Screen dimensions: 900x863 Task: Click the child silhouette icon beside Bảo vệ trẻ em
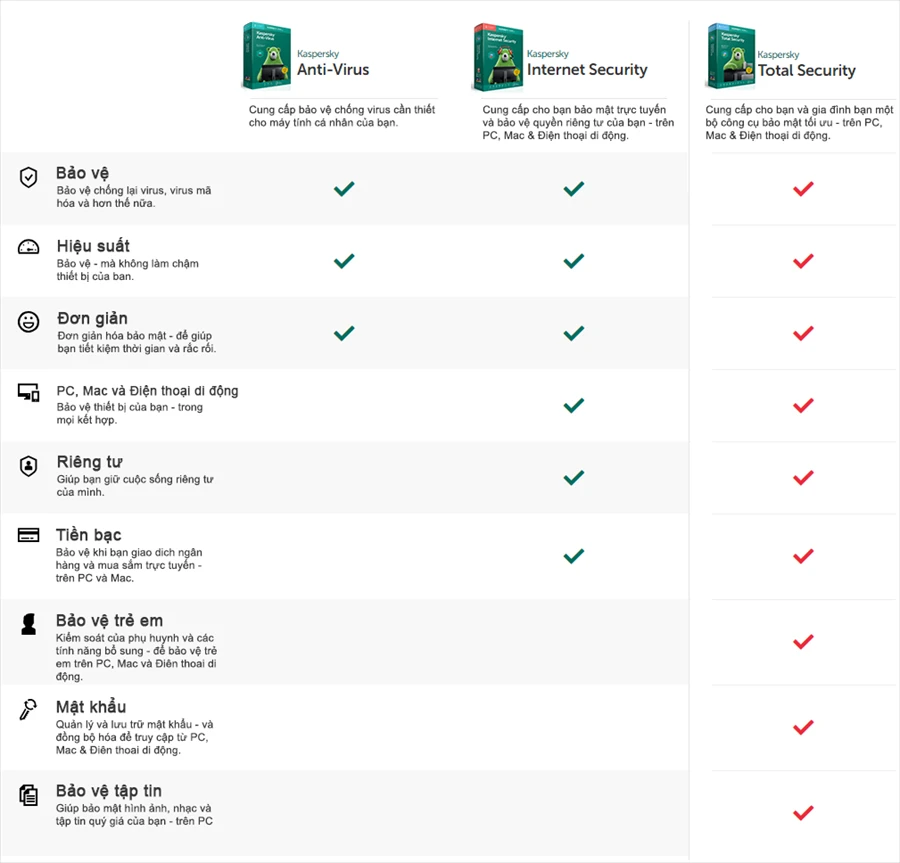coord(28,624)
